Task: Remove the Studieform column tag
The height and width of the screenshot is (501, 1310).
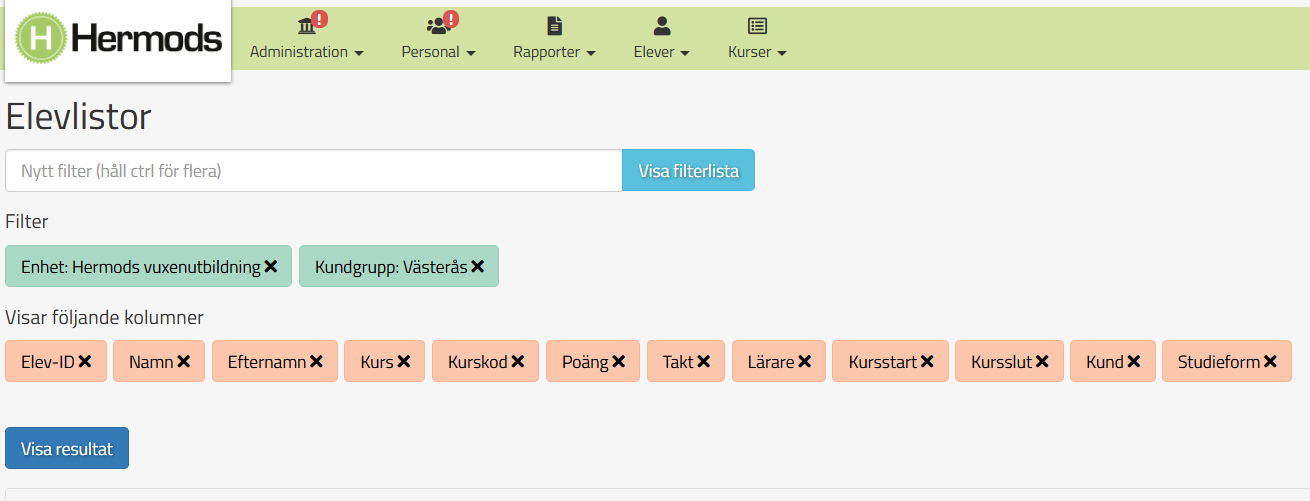Action: pyautogui.click(x=1270, y=362)
